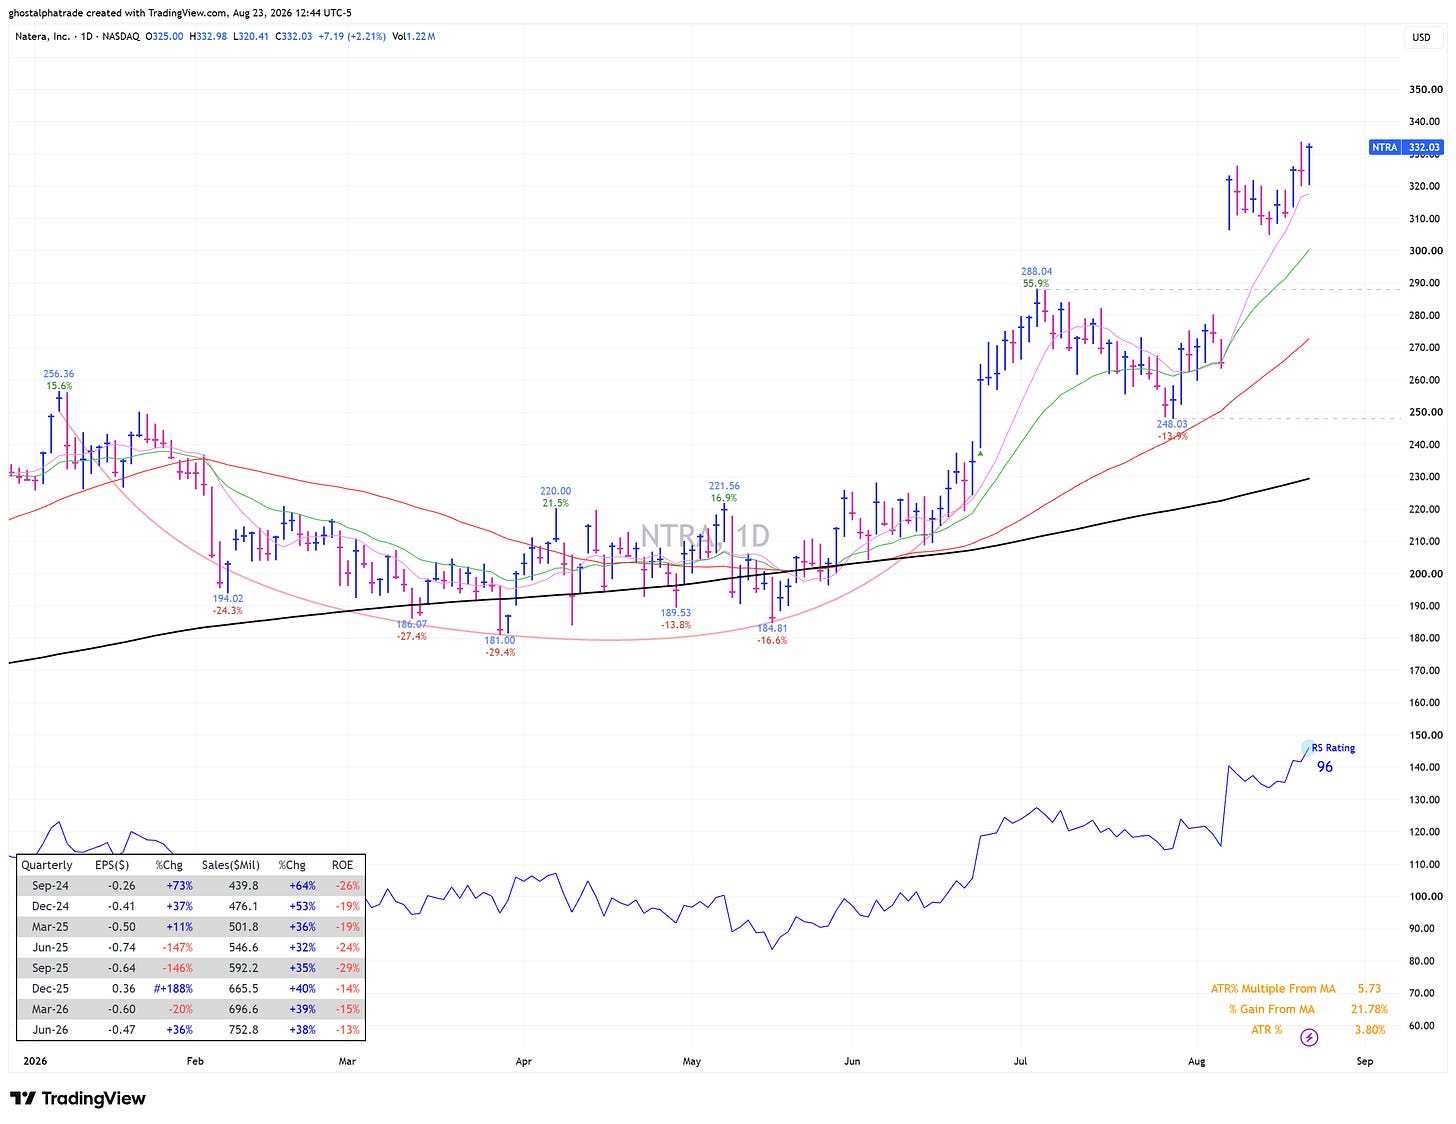Select the Natera, Inc. symbol name

(x=44, y=36)
